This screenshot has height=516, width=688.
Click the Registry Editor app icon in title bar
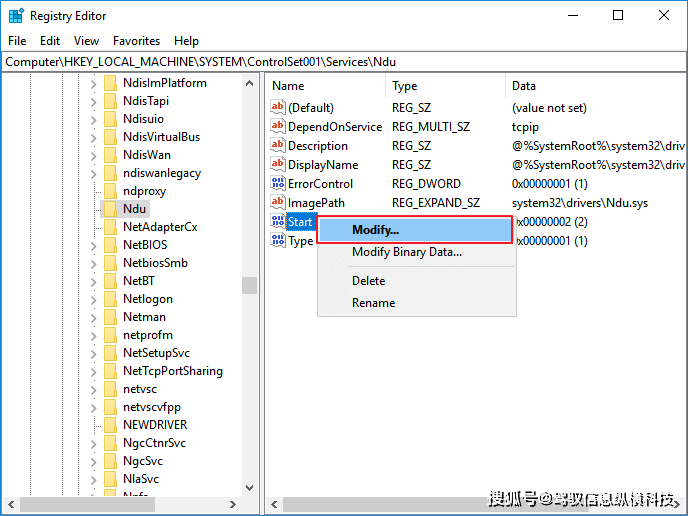[x=16, y=16]
